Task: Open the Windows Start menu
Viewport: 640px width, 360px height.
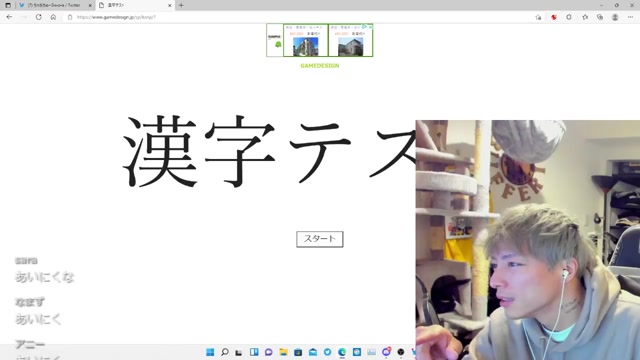Action: 210,352
